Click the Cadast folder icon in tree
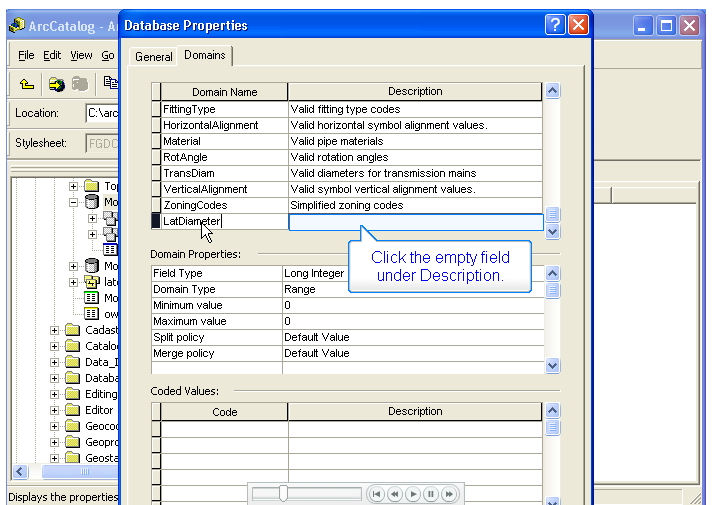Image resolution: width=715 pixels, height=505 pixels. click(73, 330)
